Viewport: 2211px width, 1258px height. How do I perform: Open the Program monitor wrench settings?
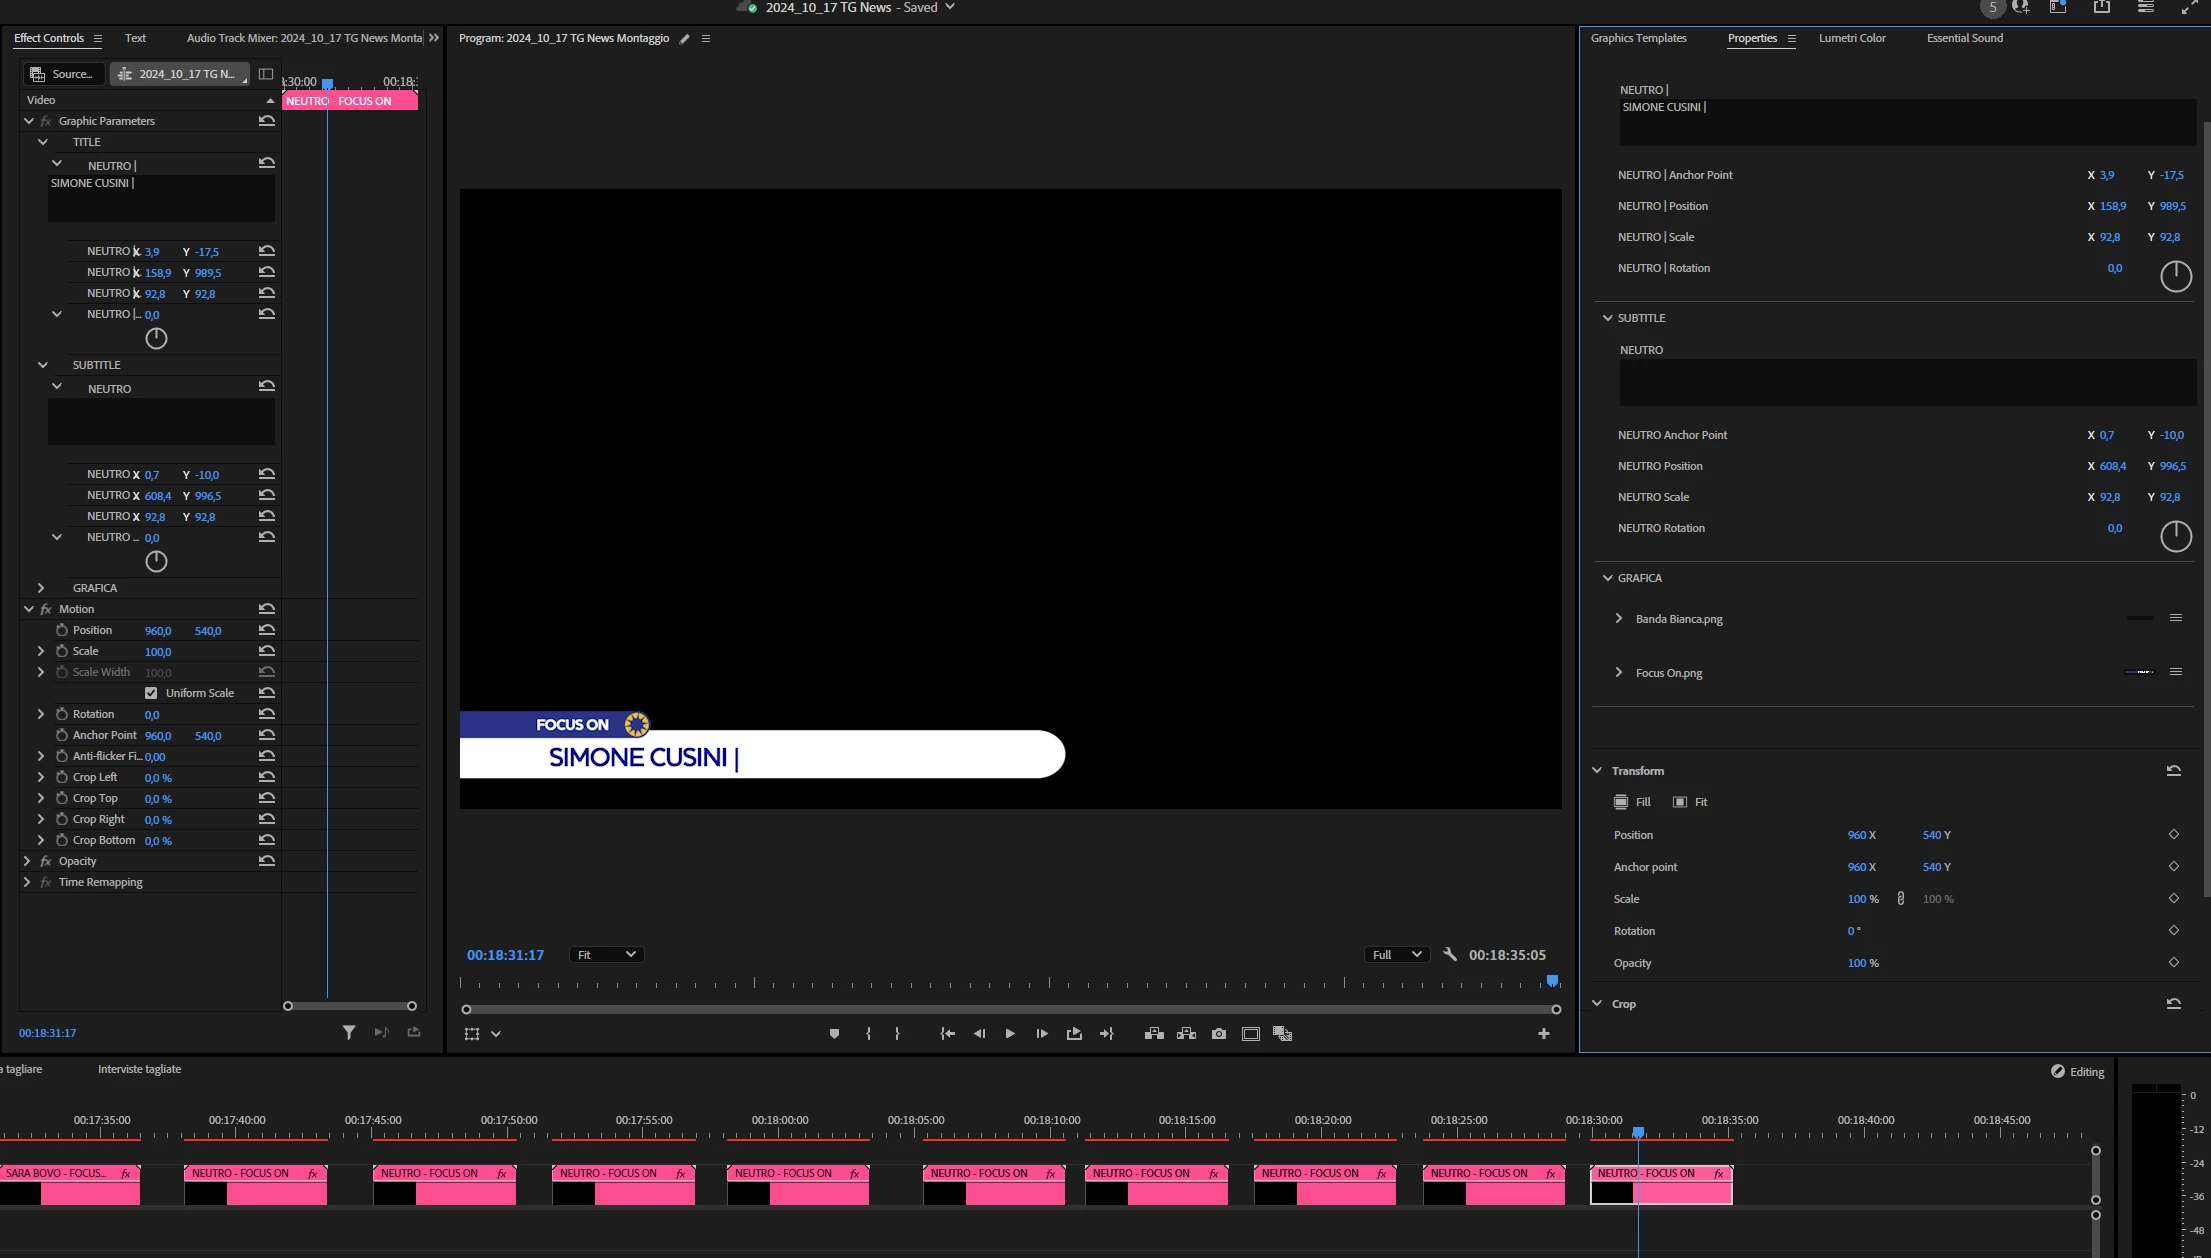[x=1450, y=955]
